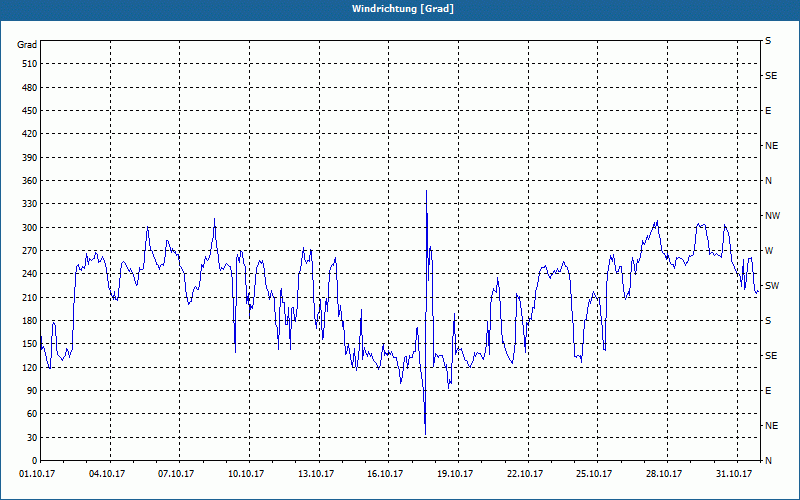800x500 pixels.
Task: Select the 60 value on the Y axis
Action: (32, 414)
